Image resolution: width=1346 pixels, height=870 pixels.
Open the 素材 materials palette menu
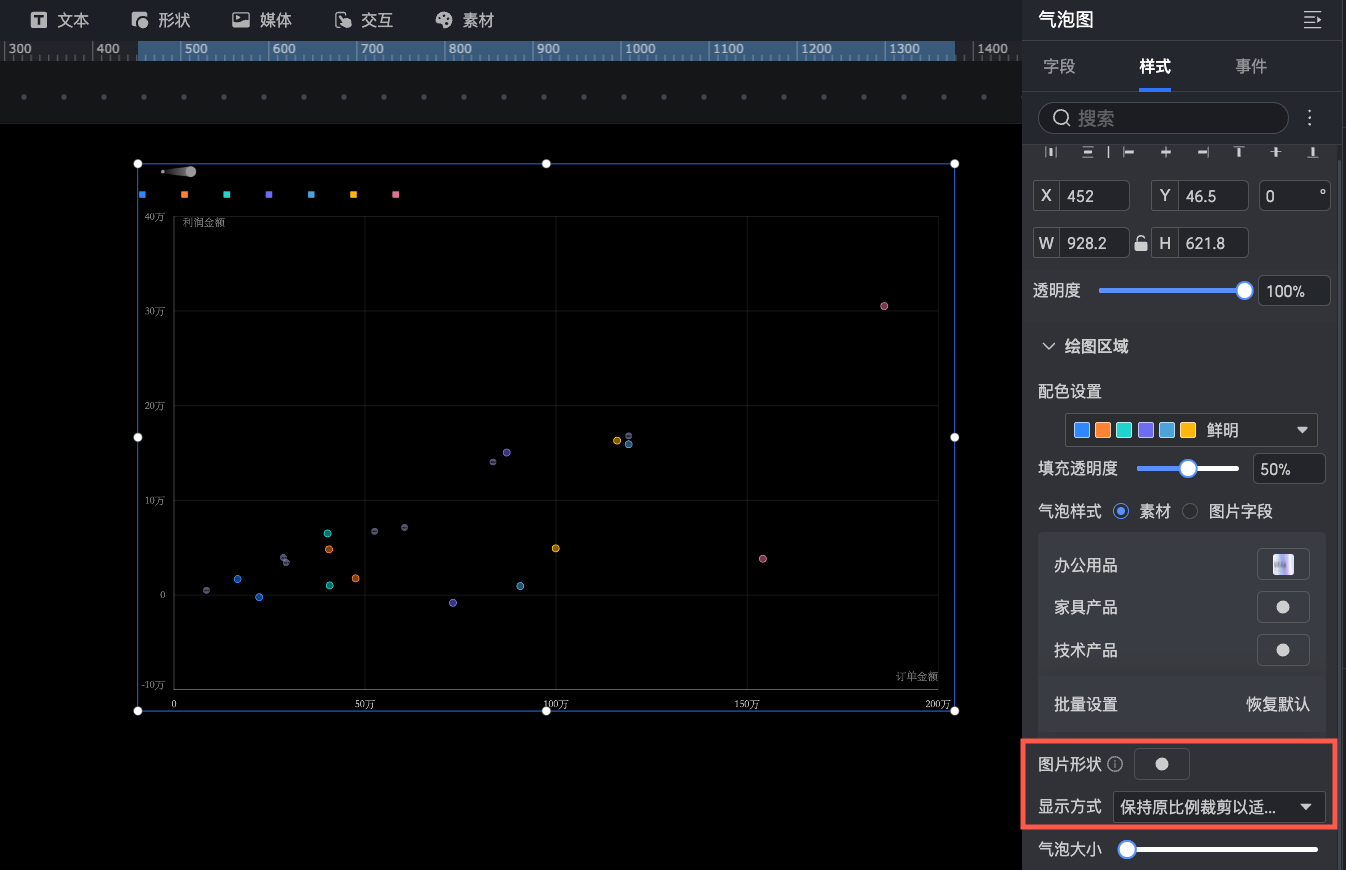click(465, 20)
